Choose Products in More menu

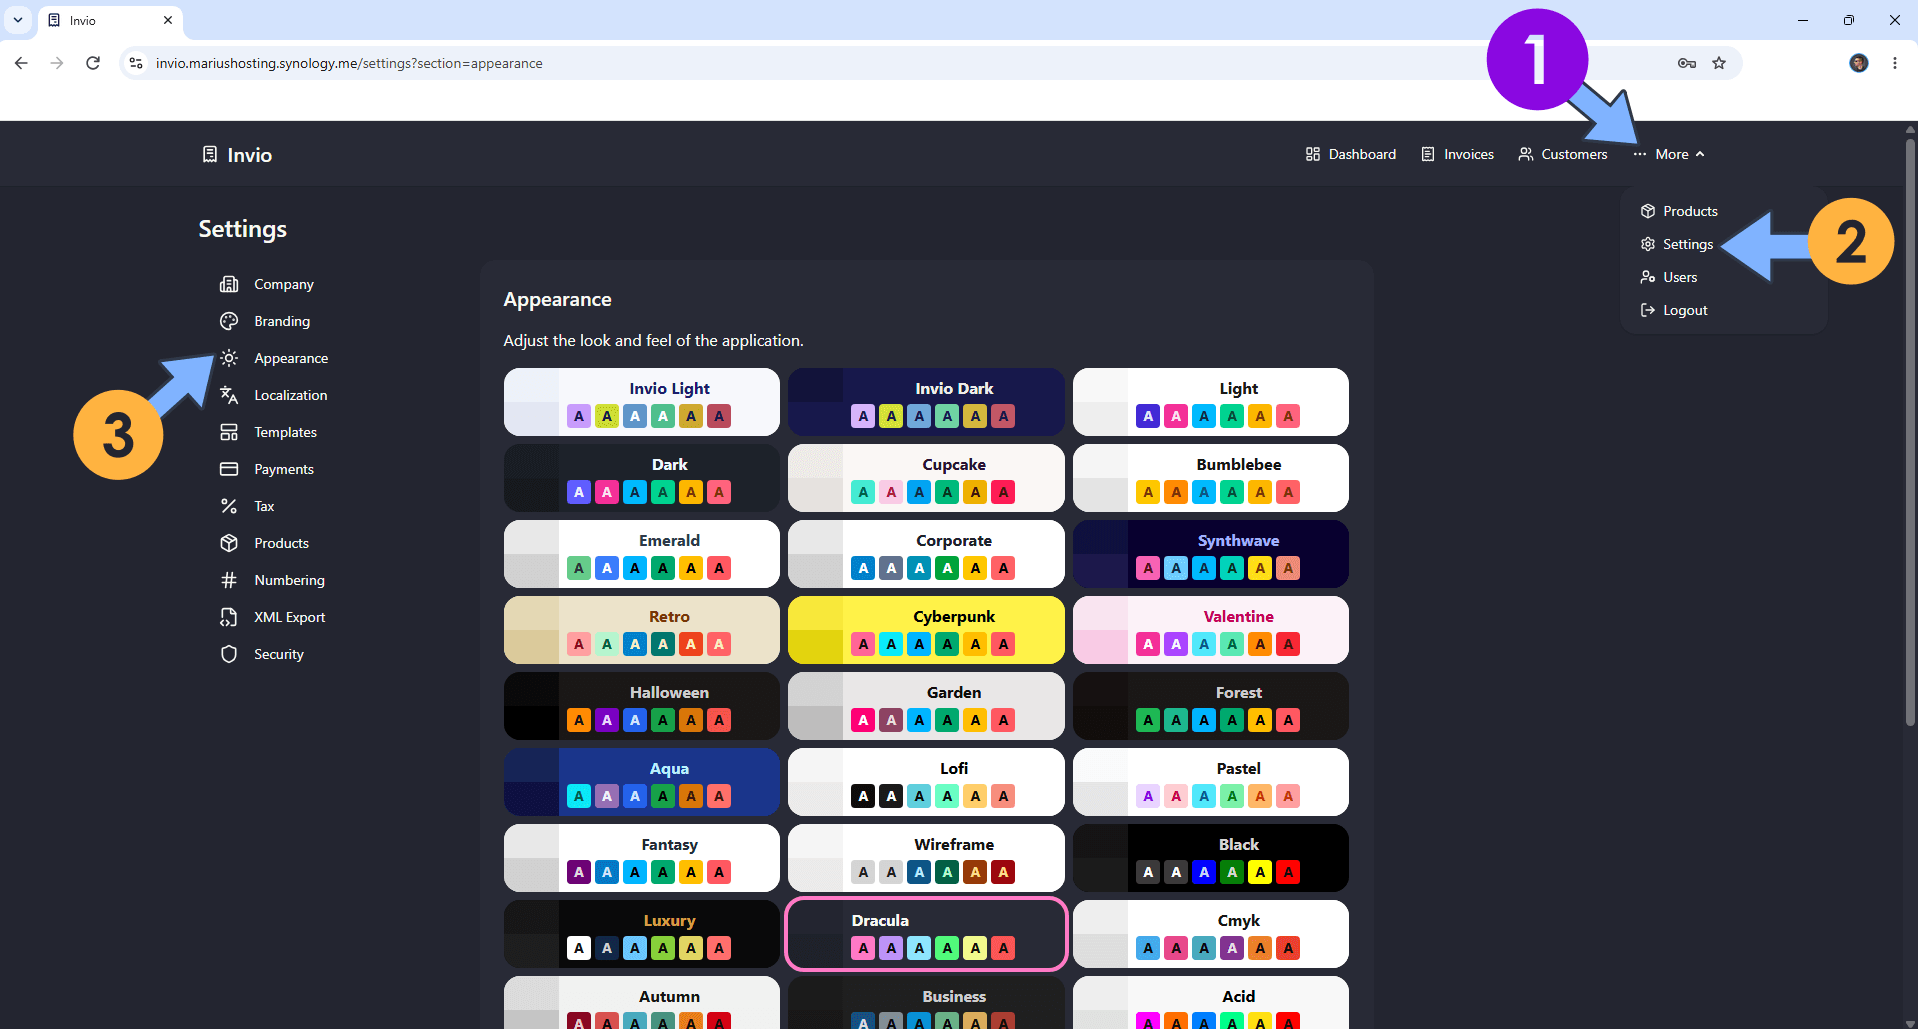point(1679,211)
